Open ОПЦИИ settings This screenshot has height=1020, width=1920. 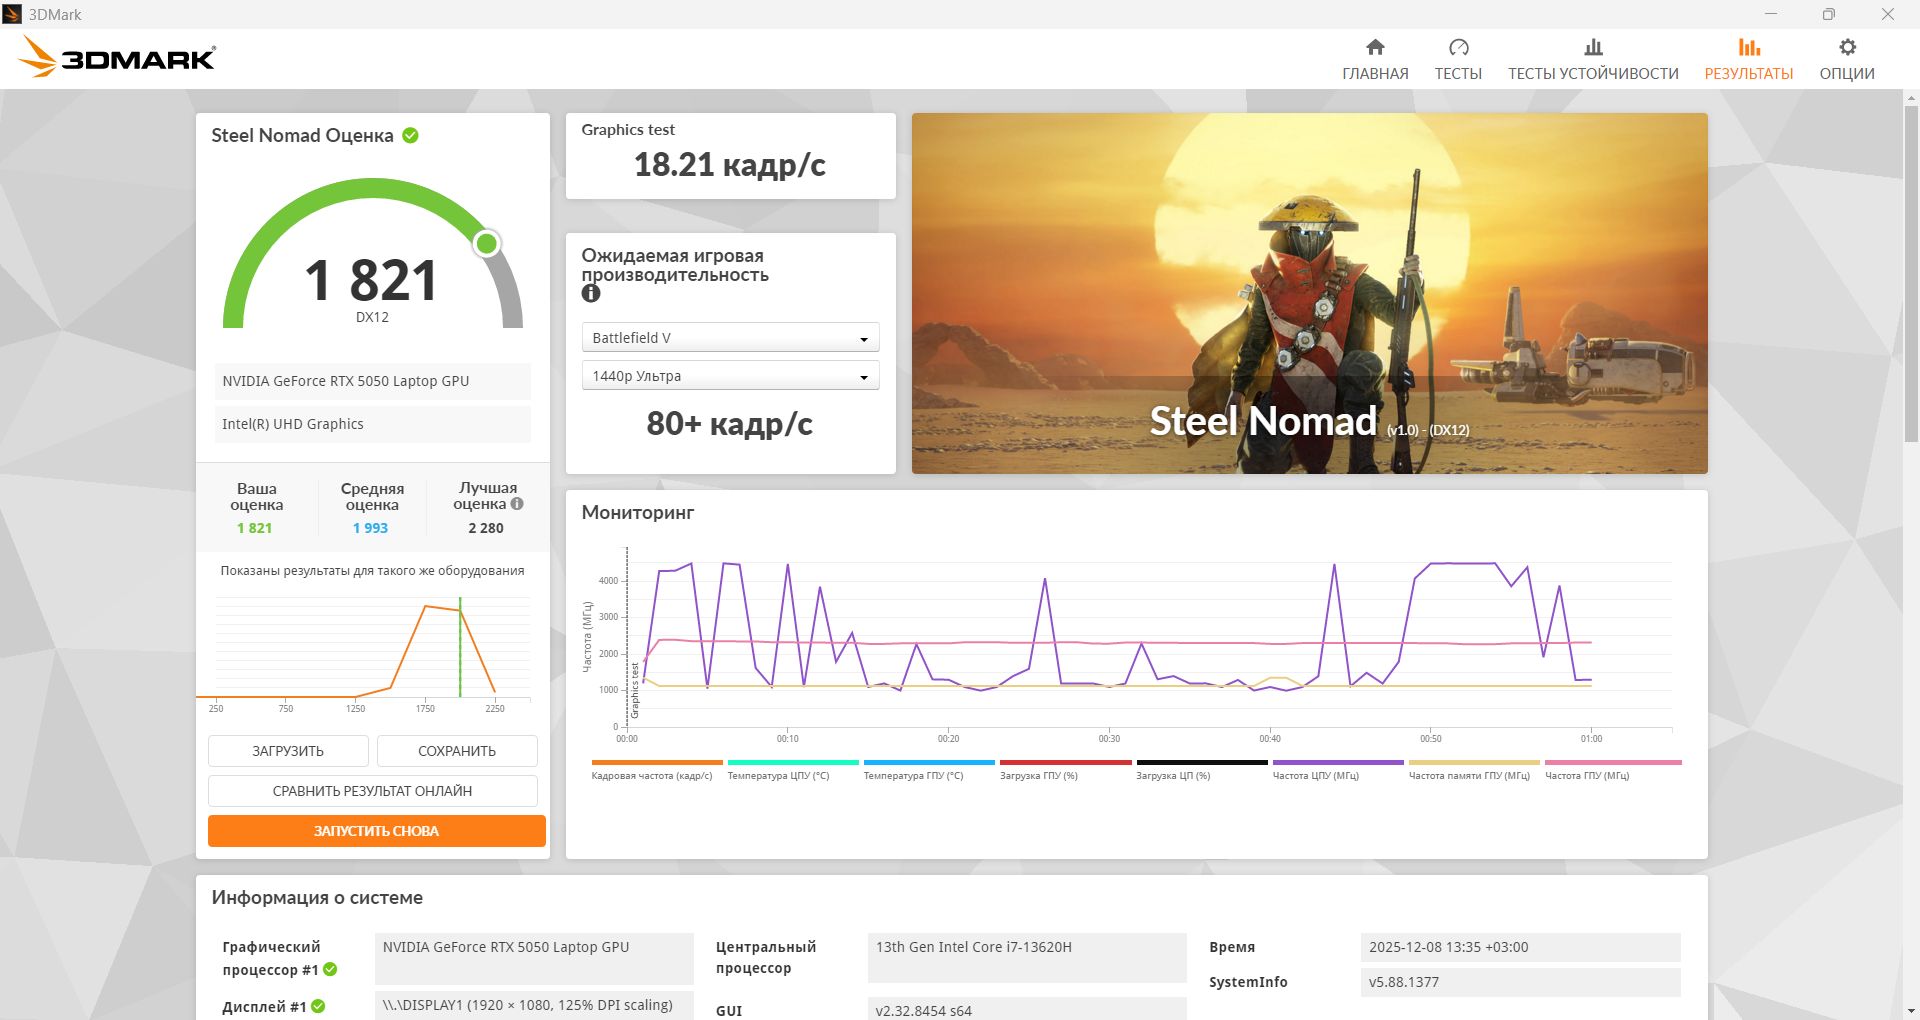click(1847, 59)
